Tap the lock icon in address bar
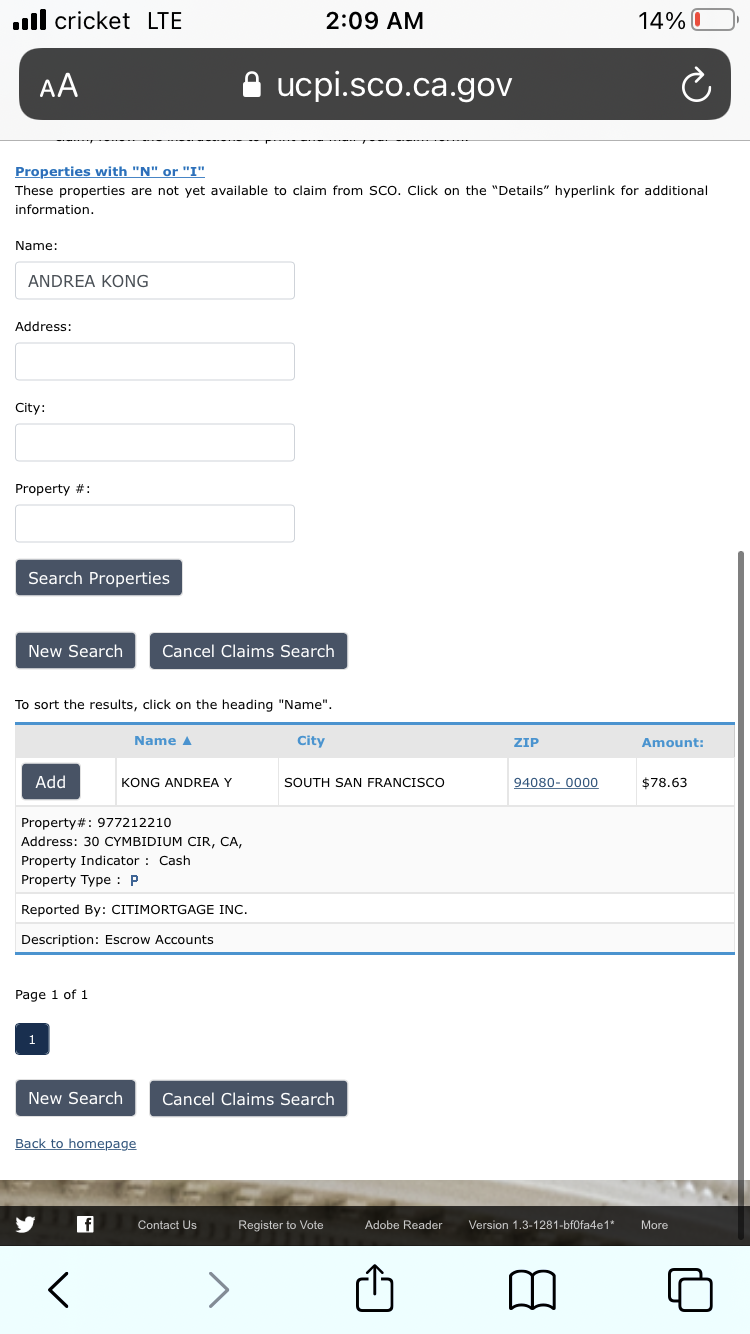750x1334 pixels. pos(254,85)
